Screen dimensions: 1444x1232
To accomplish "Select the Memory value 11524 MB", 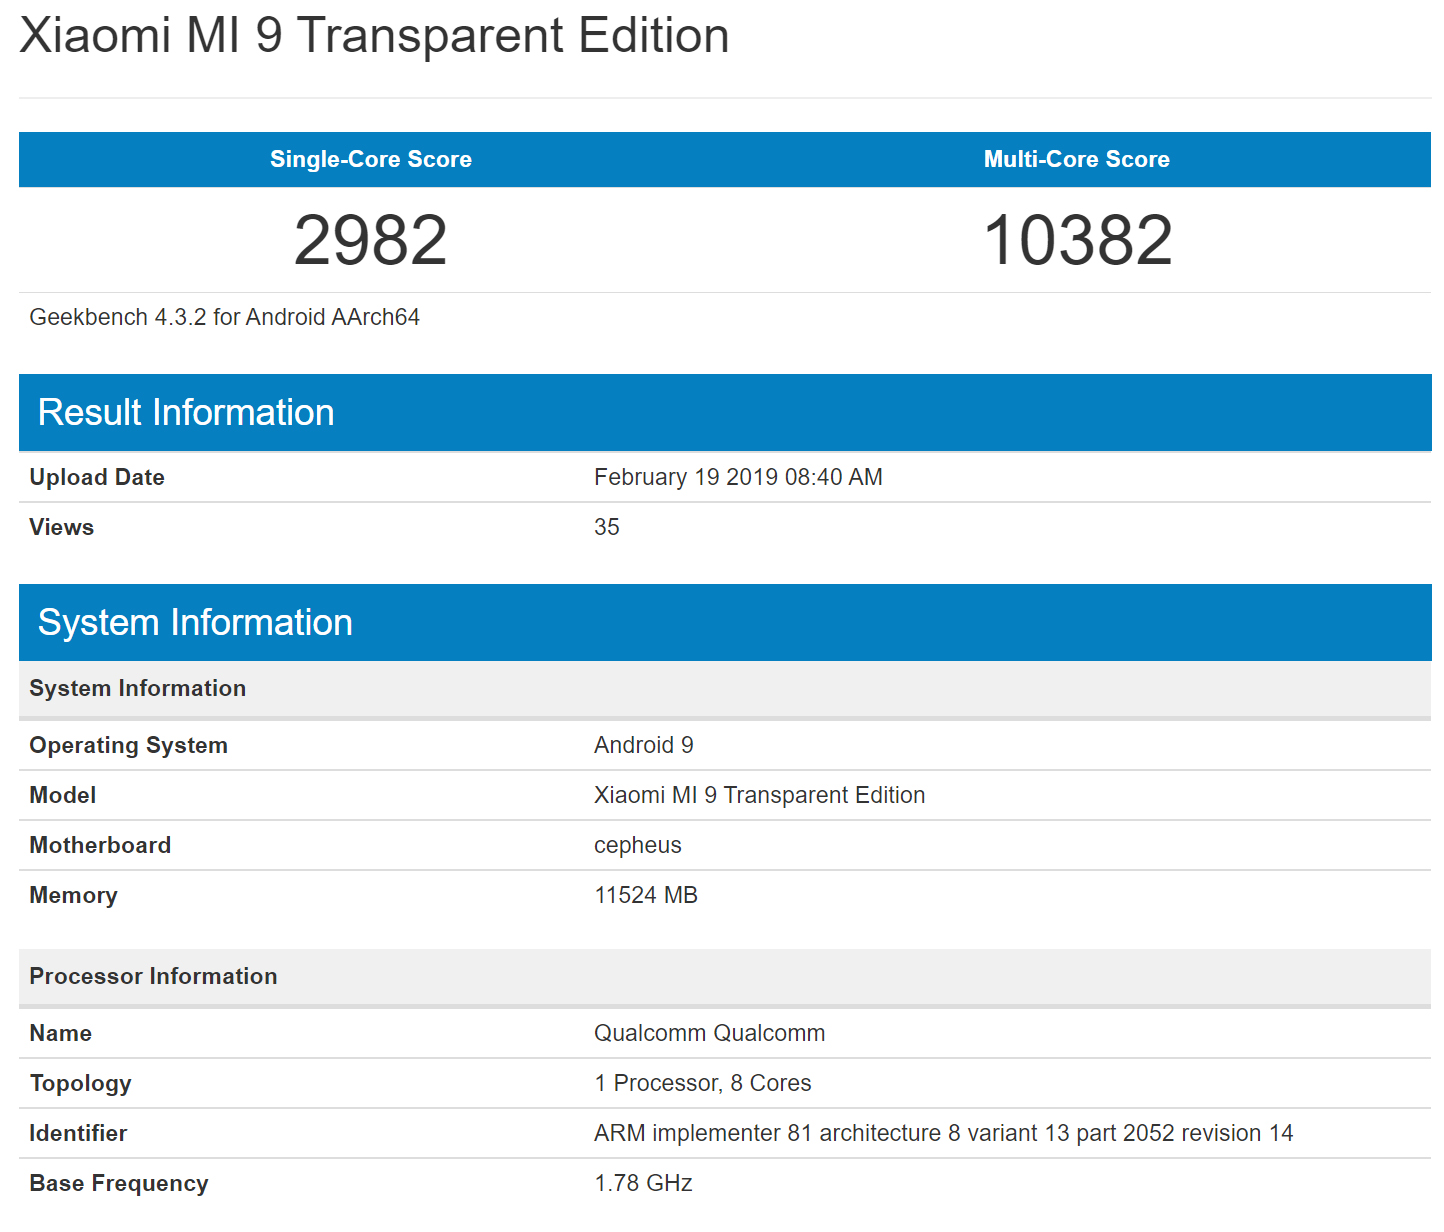I will [x=645, y=895].
